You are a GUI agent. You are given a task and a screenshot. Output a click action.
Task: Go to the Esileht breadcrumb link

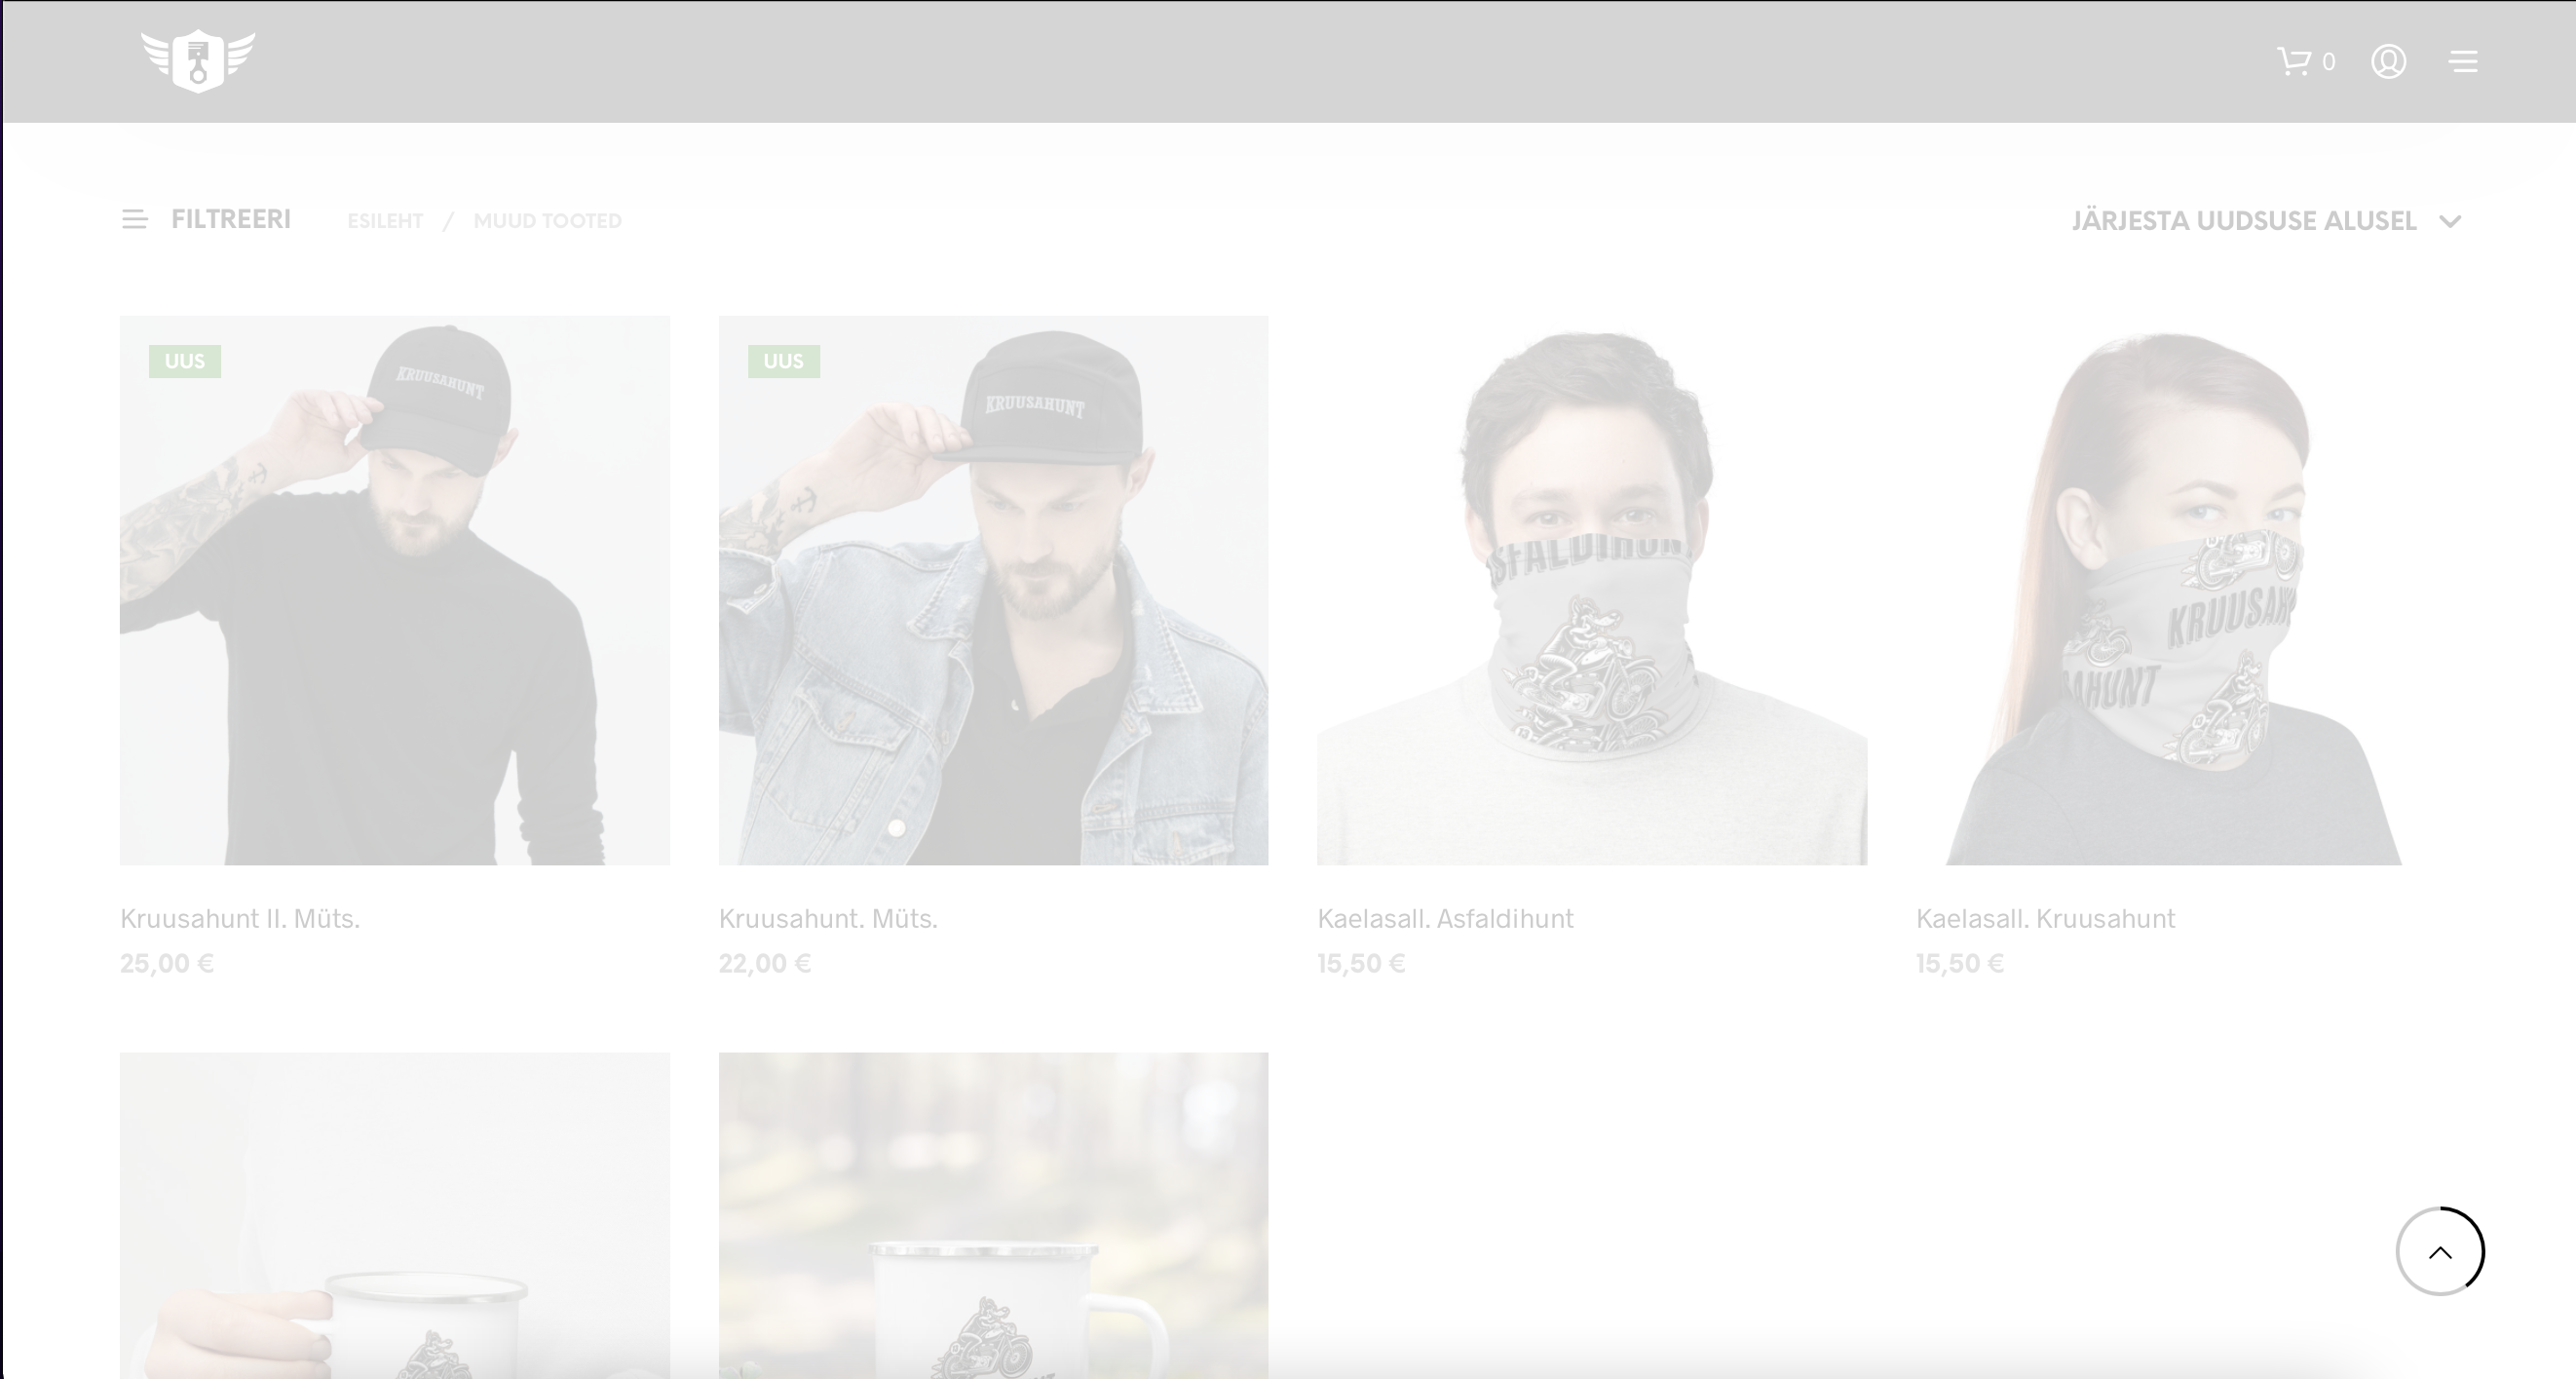pos(385,221)
